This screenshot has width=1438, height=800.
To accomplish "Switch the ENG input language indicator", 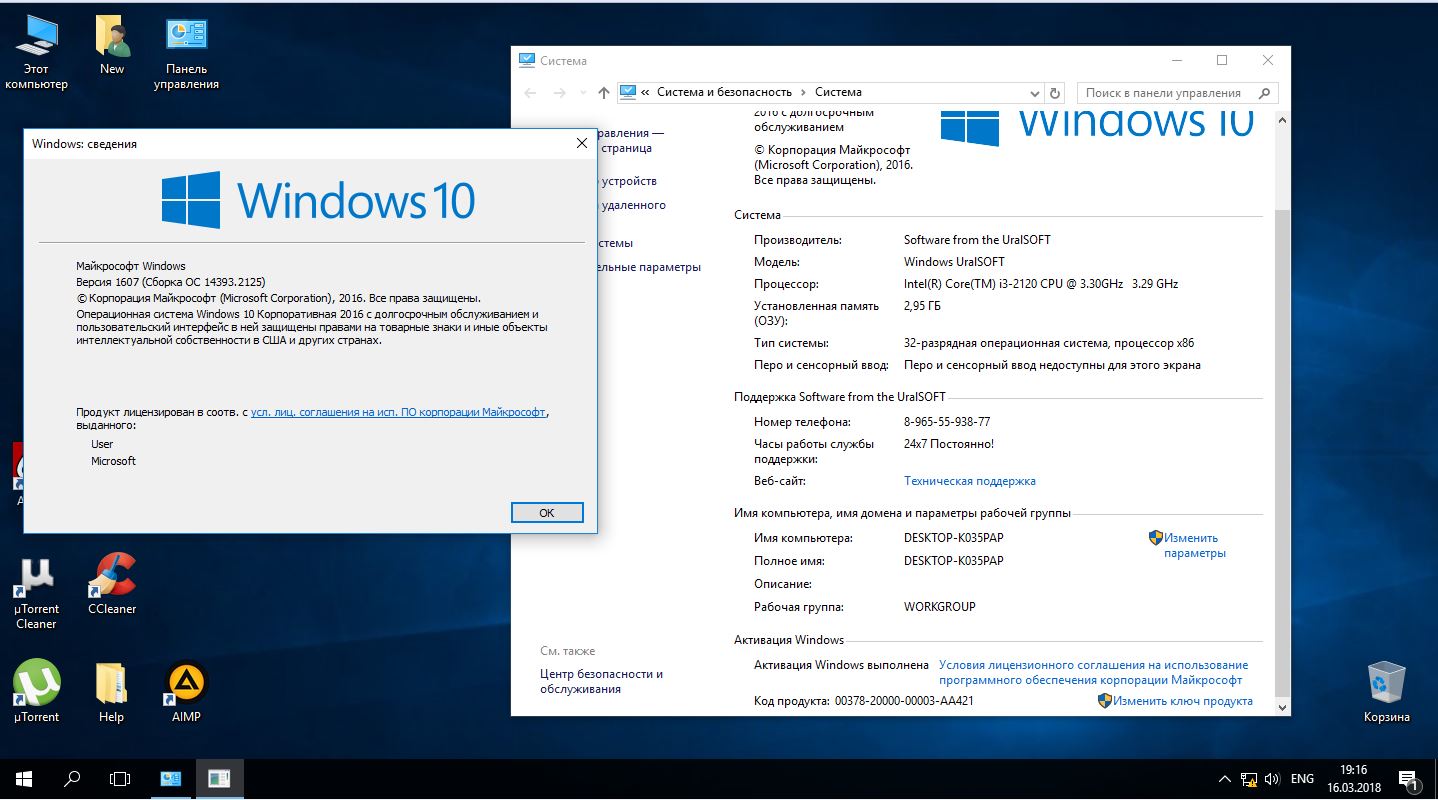I will 1302,779.
